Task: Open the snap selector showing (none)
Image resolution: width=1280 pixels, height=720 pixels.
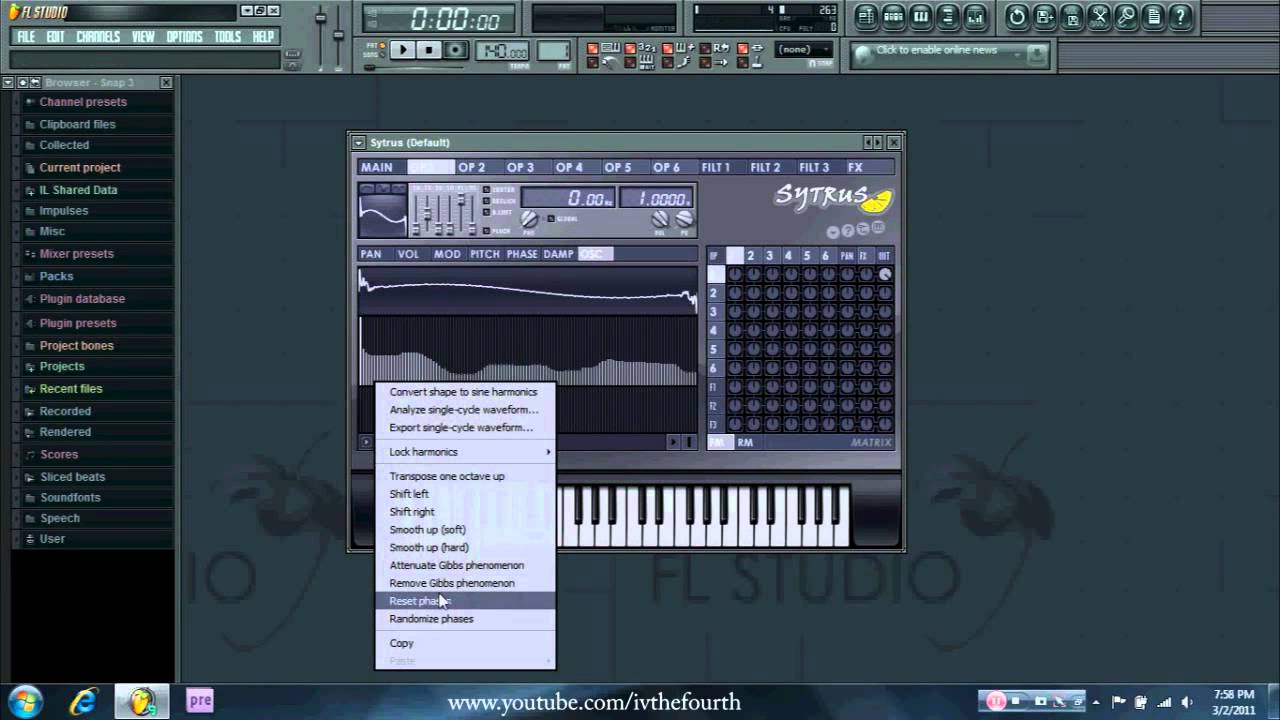Action: (x=804, y=49)
